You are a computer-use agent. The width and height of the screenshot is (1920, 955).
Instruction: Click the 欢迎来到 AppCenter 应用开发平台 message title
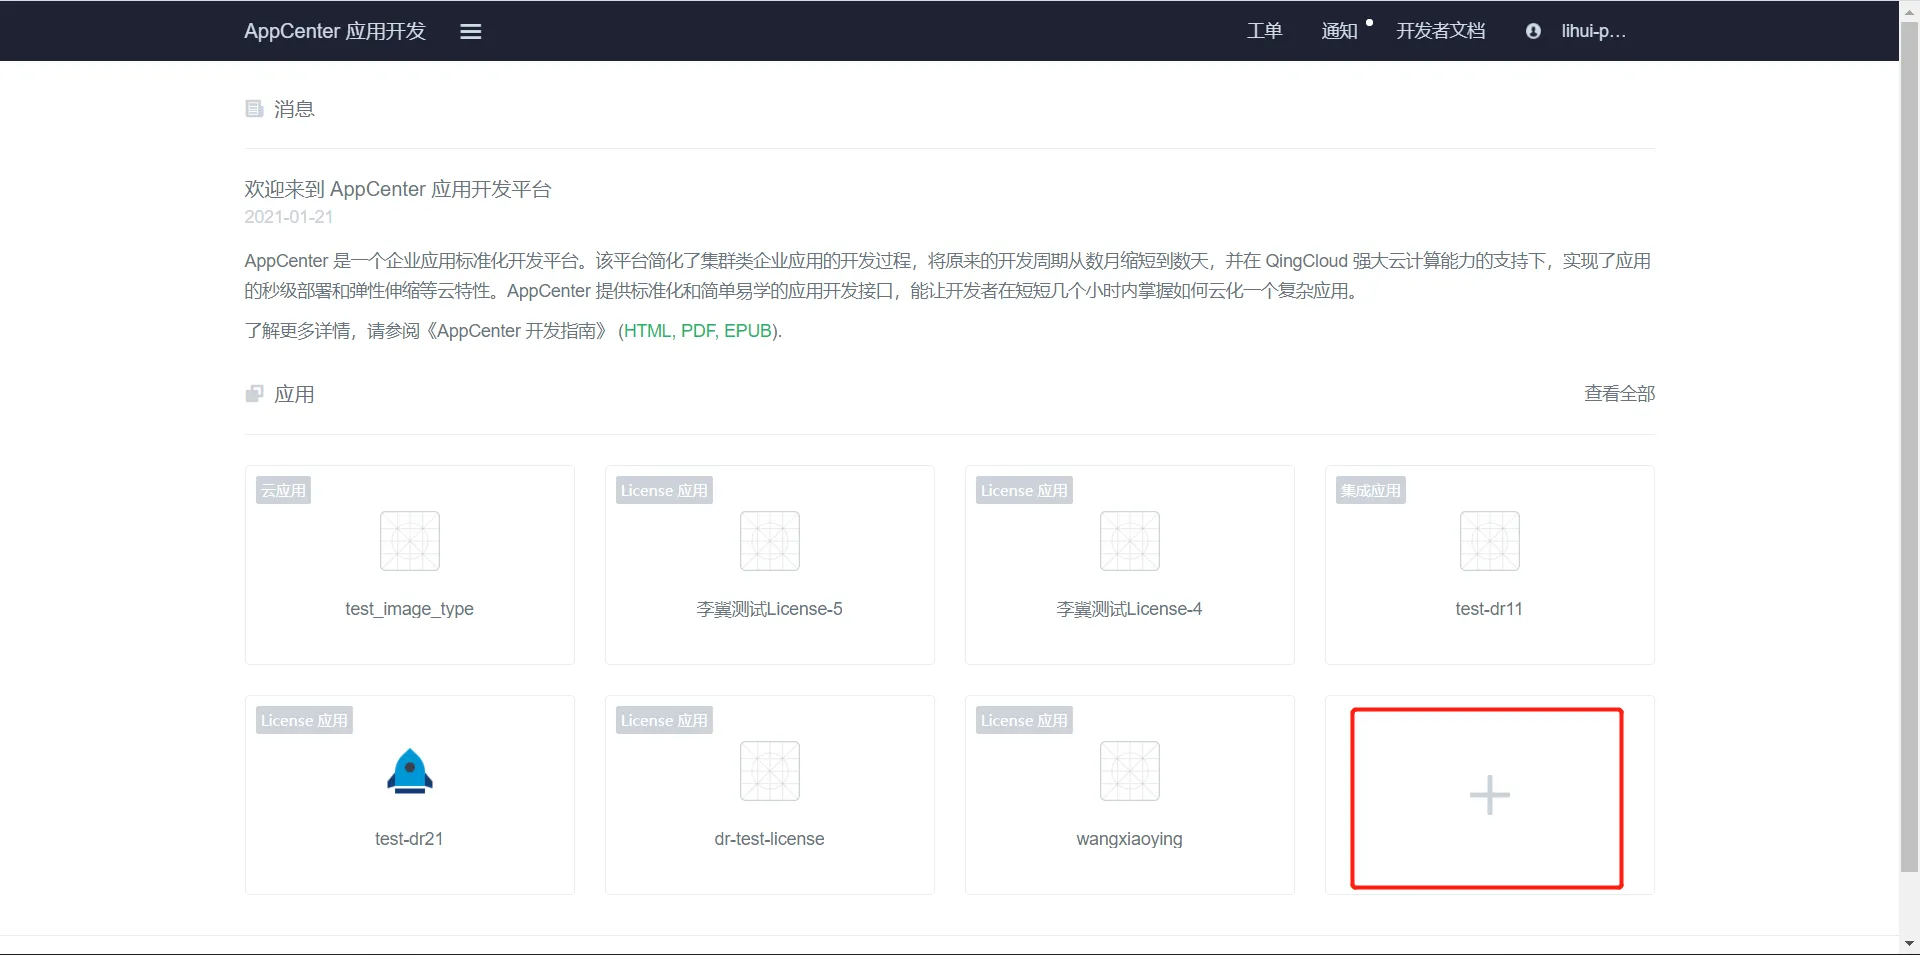coord(398,189)
